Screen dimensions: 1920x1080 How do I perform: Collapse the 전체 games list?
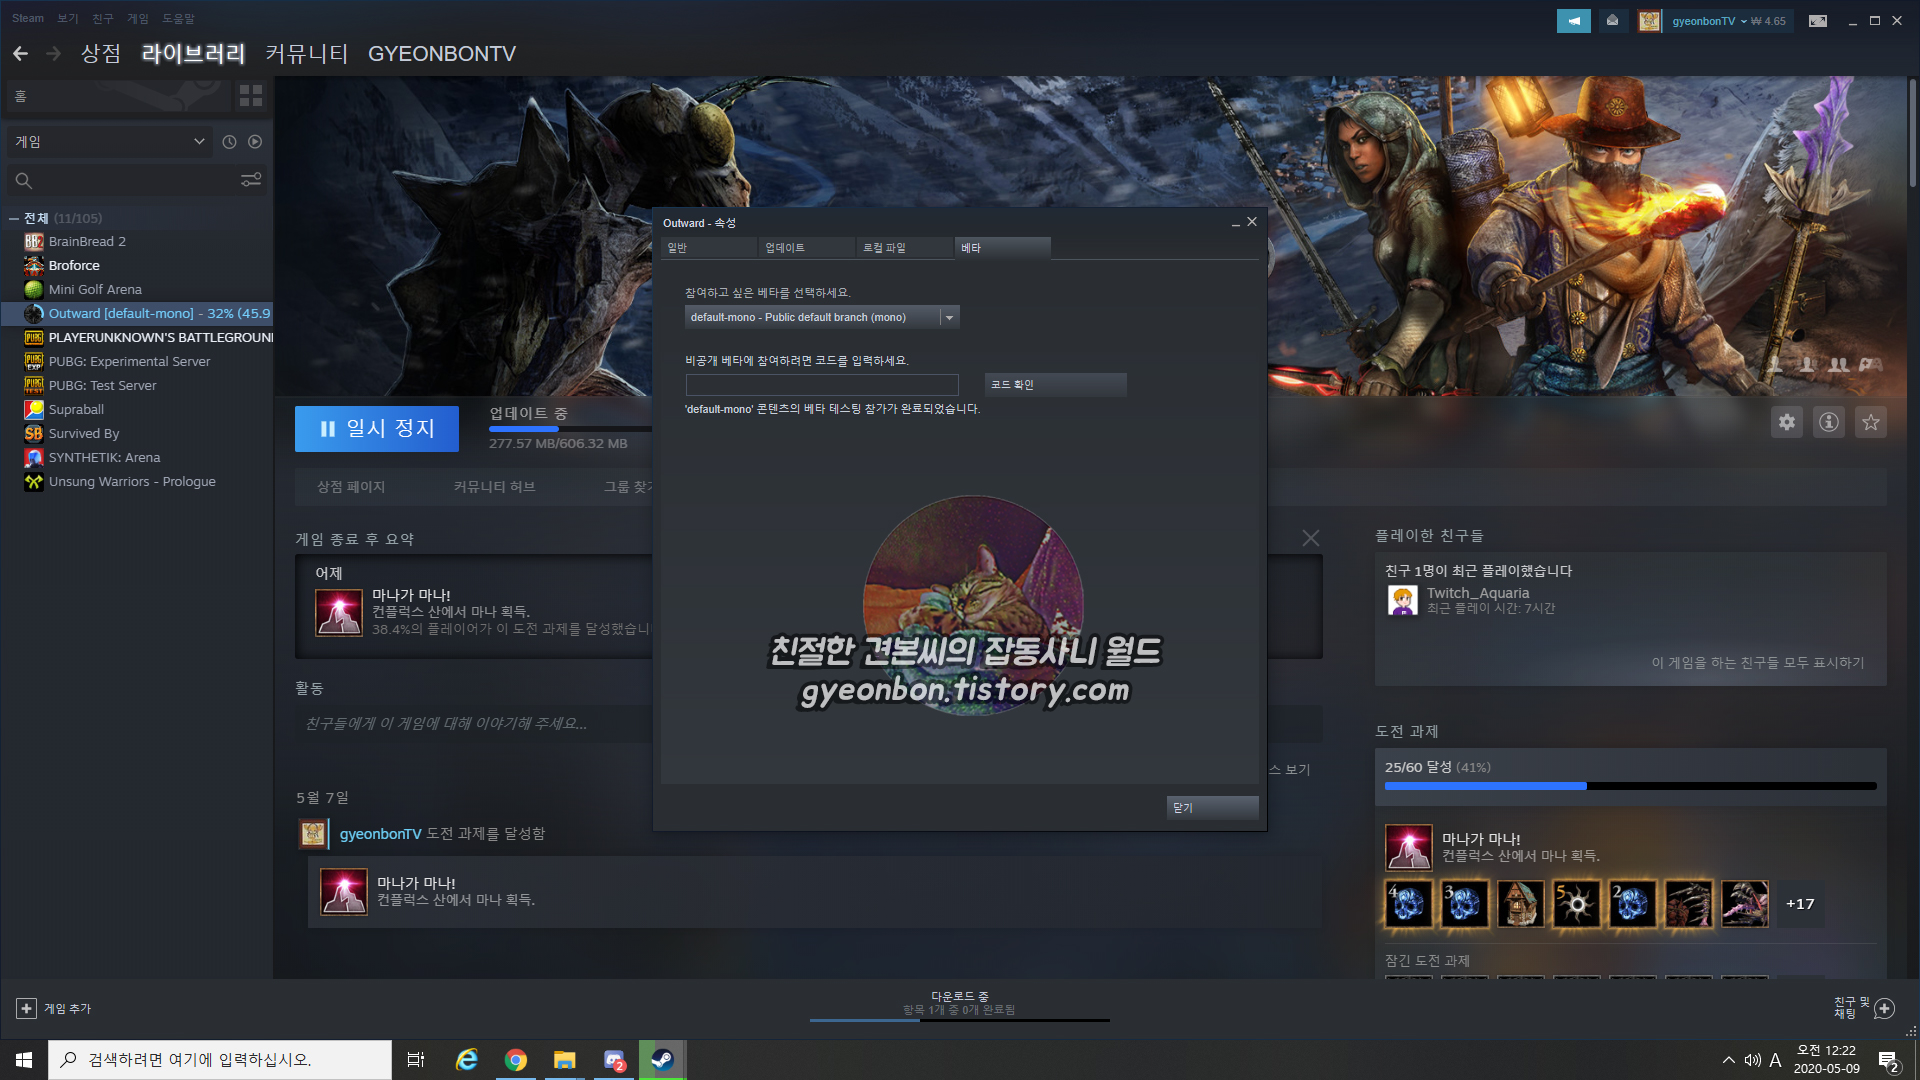click(x=14, y=218)
